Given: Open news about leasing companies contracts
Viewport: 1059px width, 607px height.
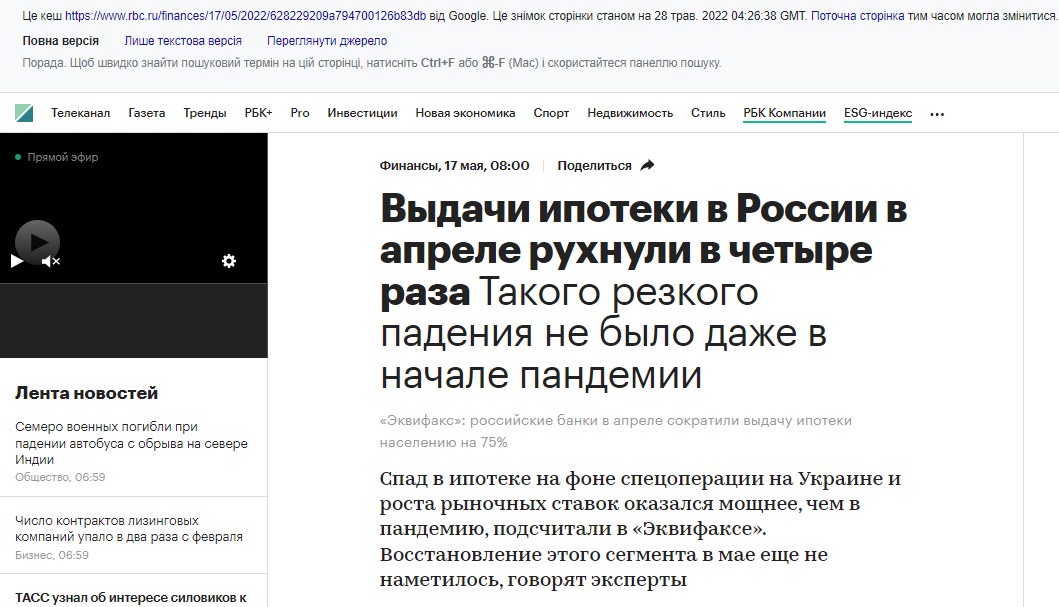Looking at the screenshot, I should pos(129,529).
